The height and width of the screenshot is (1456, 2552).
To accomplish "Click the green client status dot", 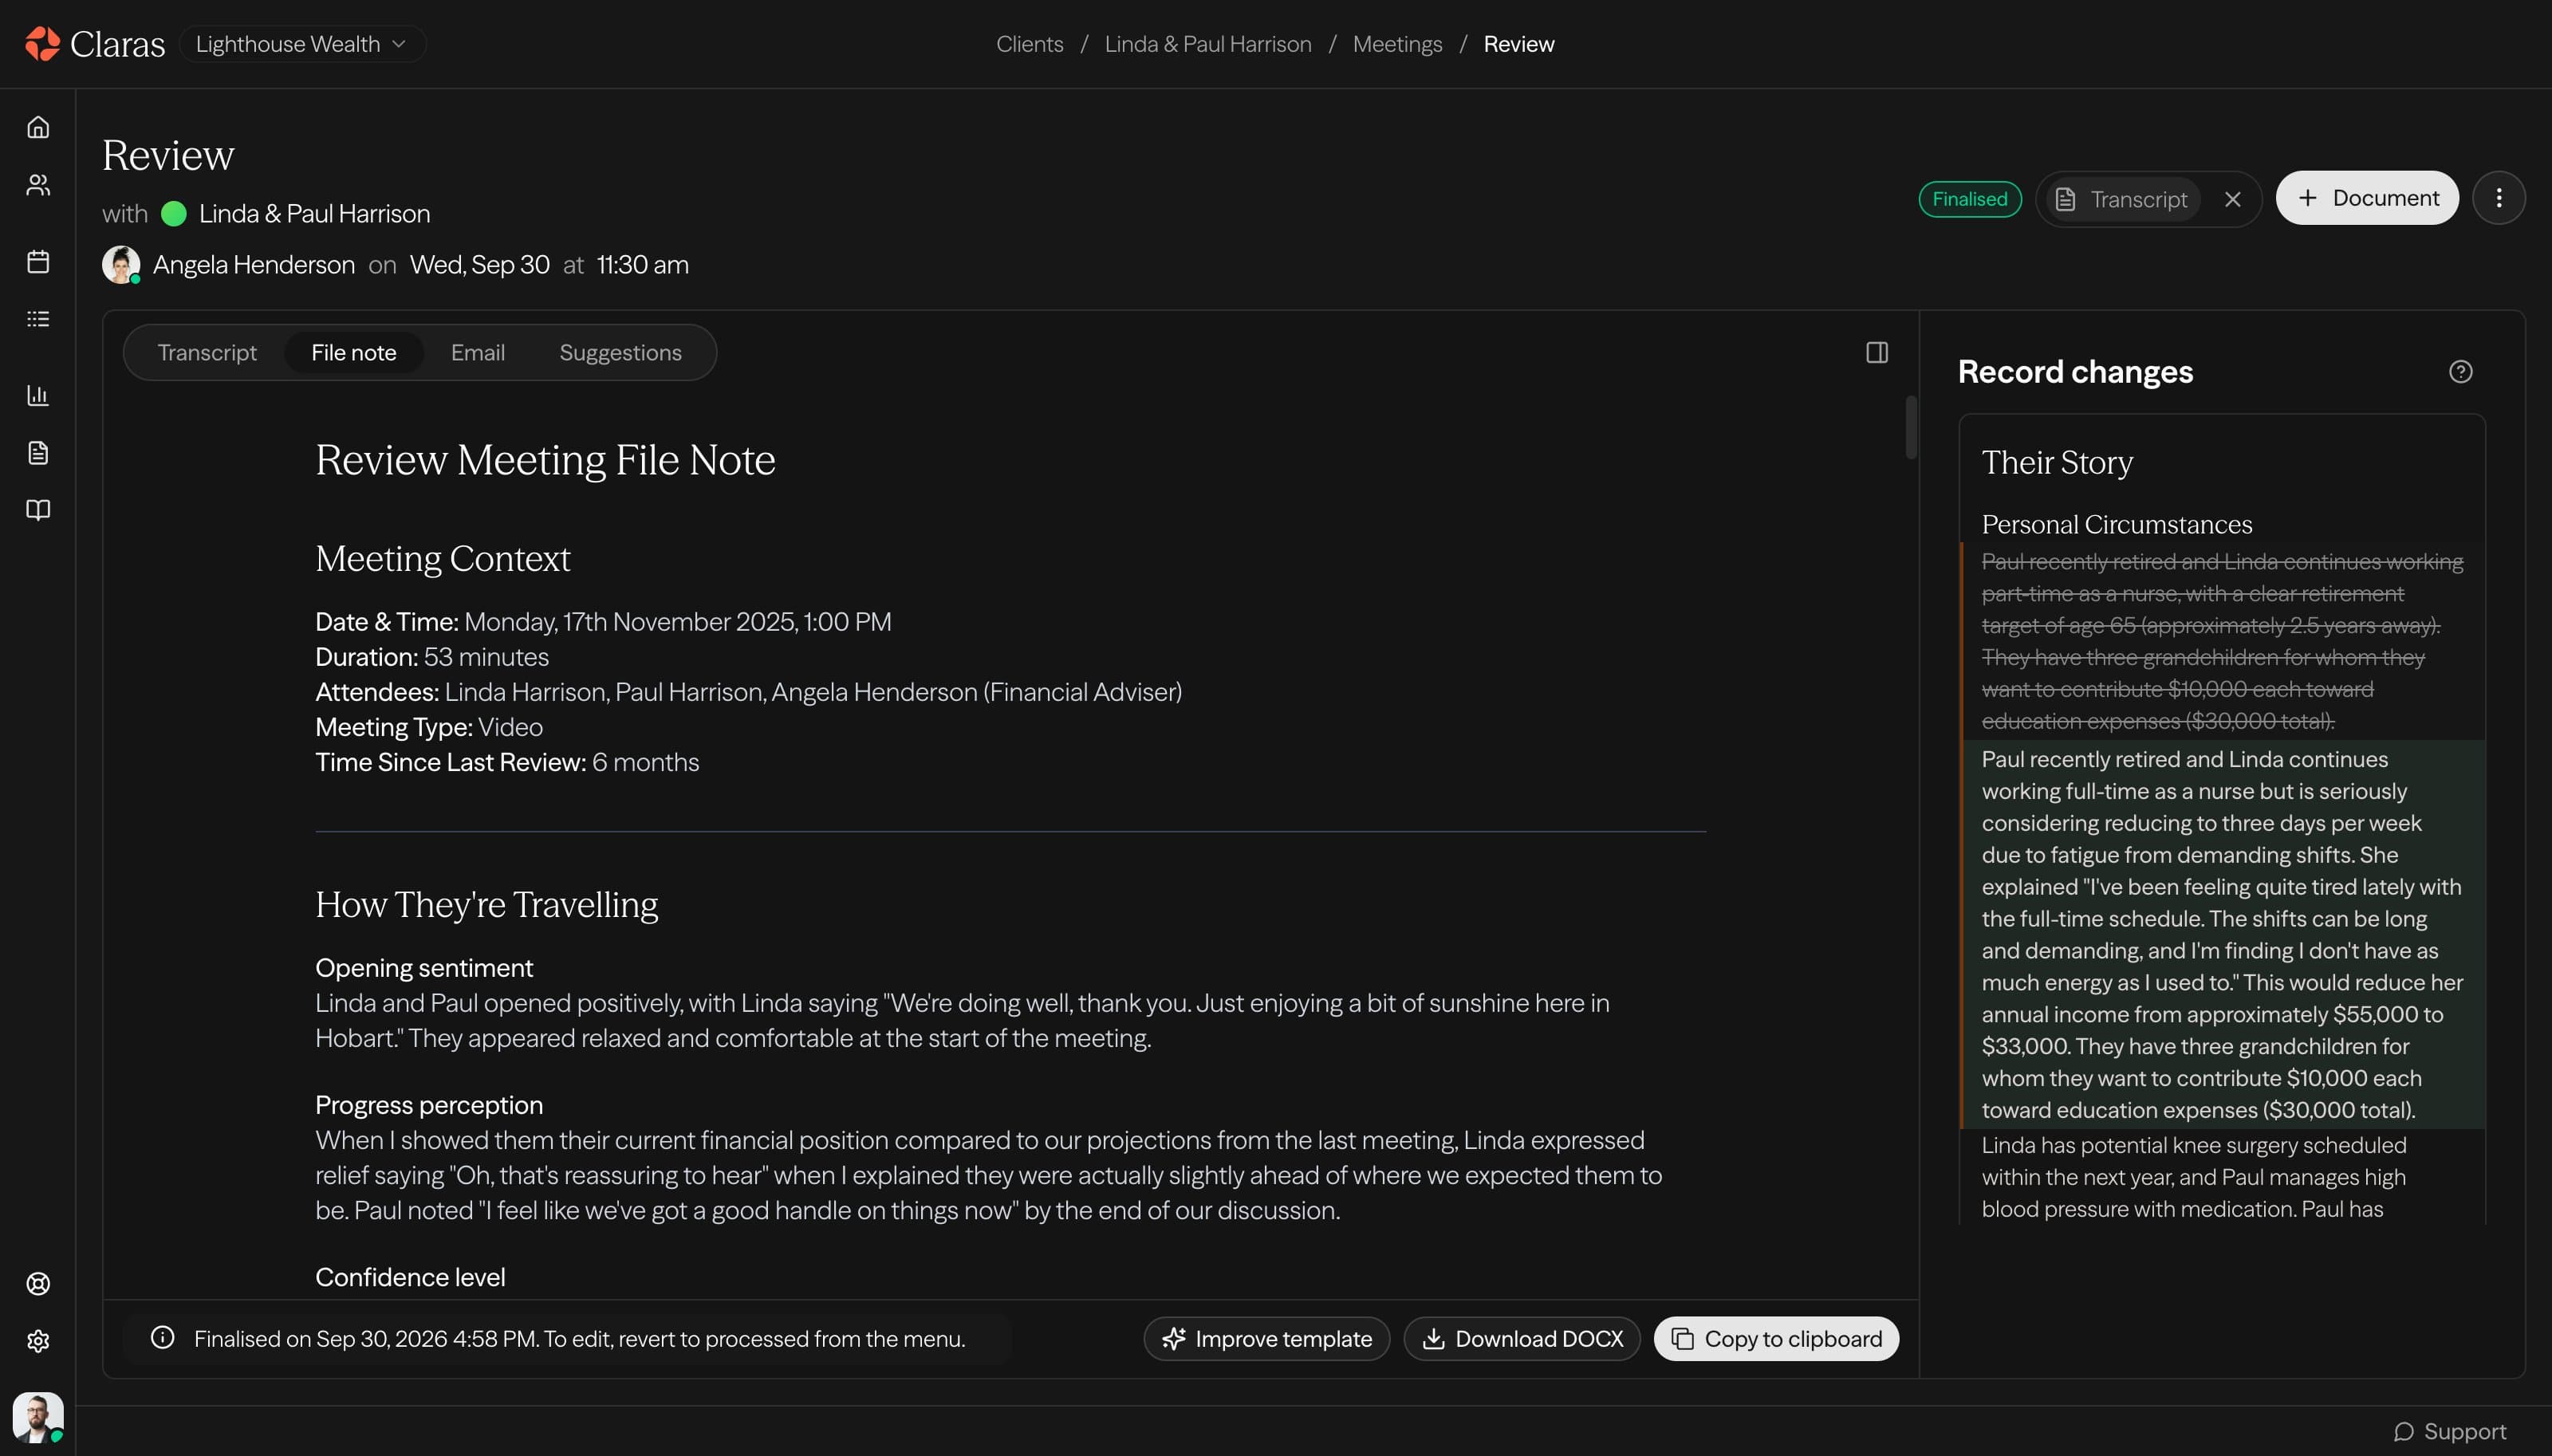I will [174, 214].
